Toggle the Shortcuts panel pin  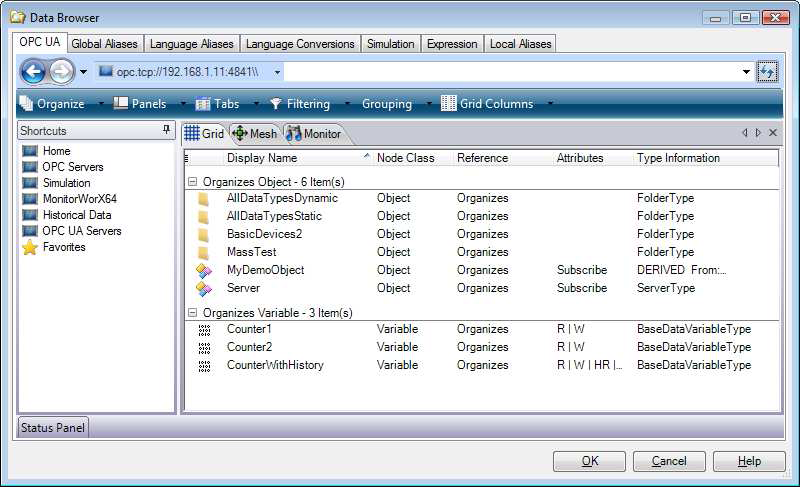coord(166,131)
